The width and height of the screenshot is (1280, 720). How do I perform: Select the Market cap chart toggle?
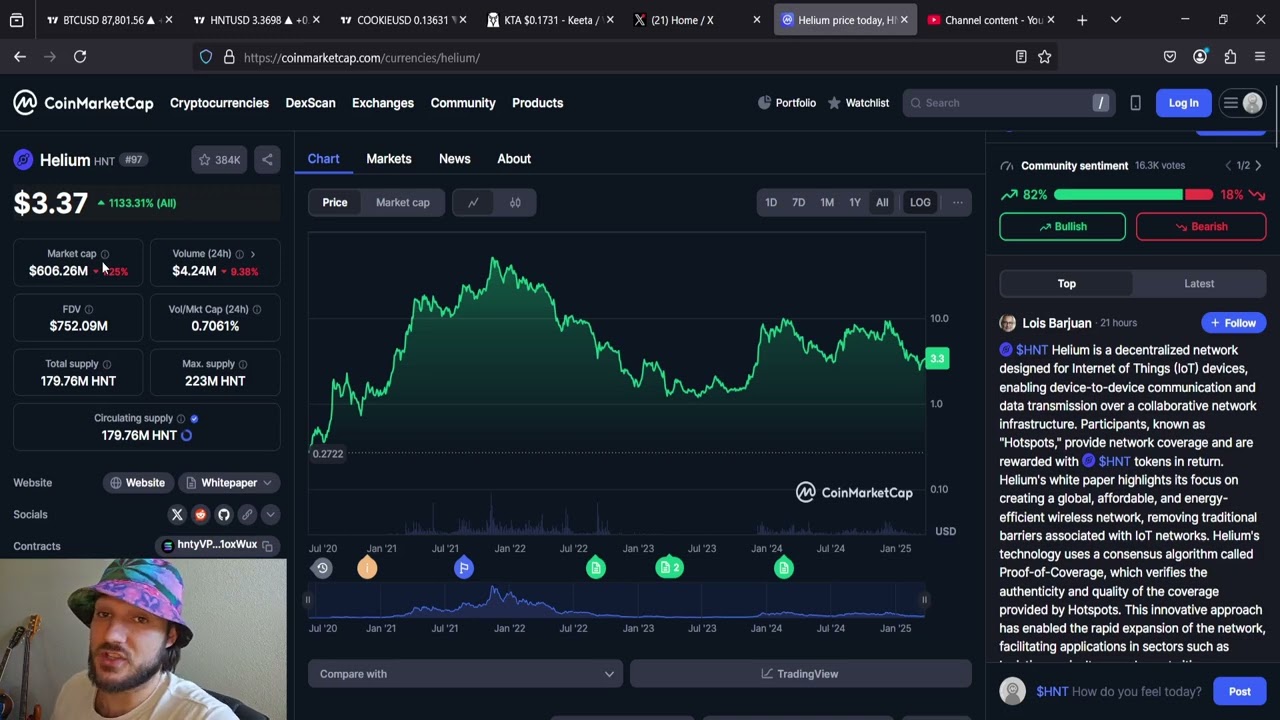tap(403, 203)
